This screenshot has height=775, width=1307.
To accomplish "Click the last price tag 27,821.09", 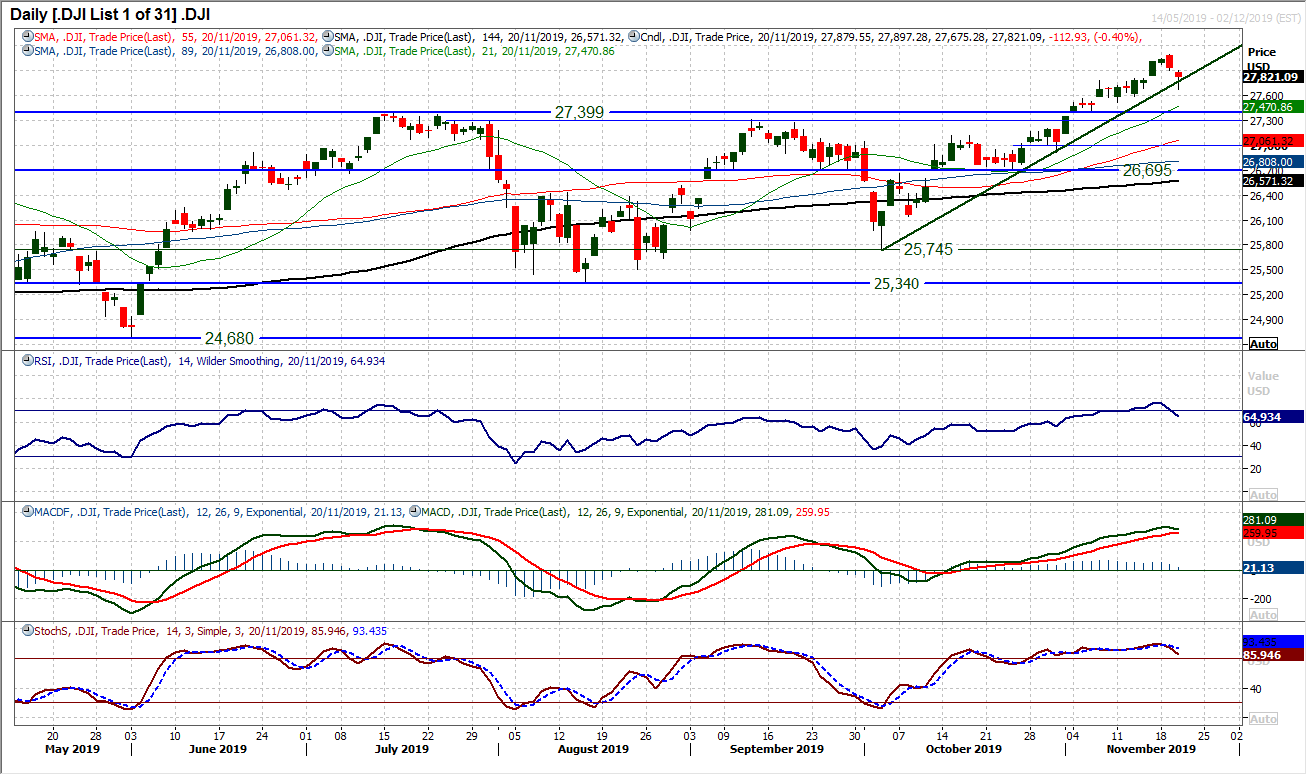I will pyautogui.click(x=1271, y=76).
